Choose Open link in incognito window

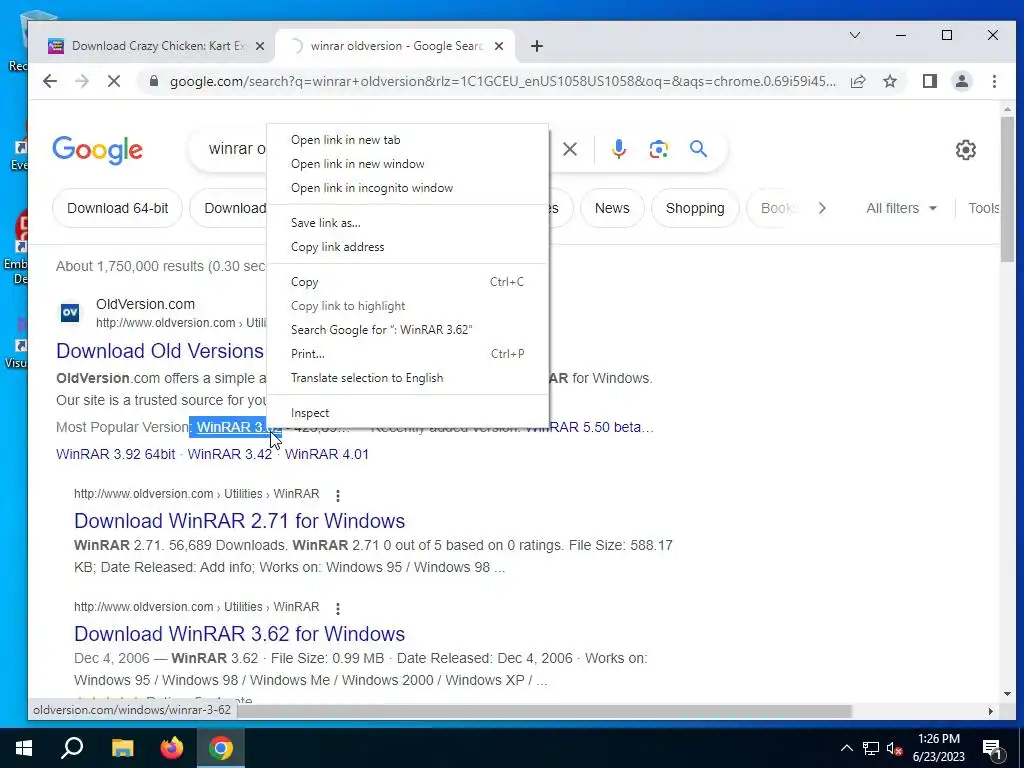point(408,188)
